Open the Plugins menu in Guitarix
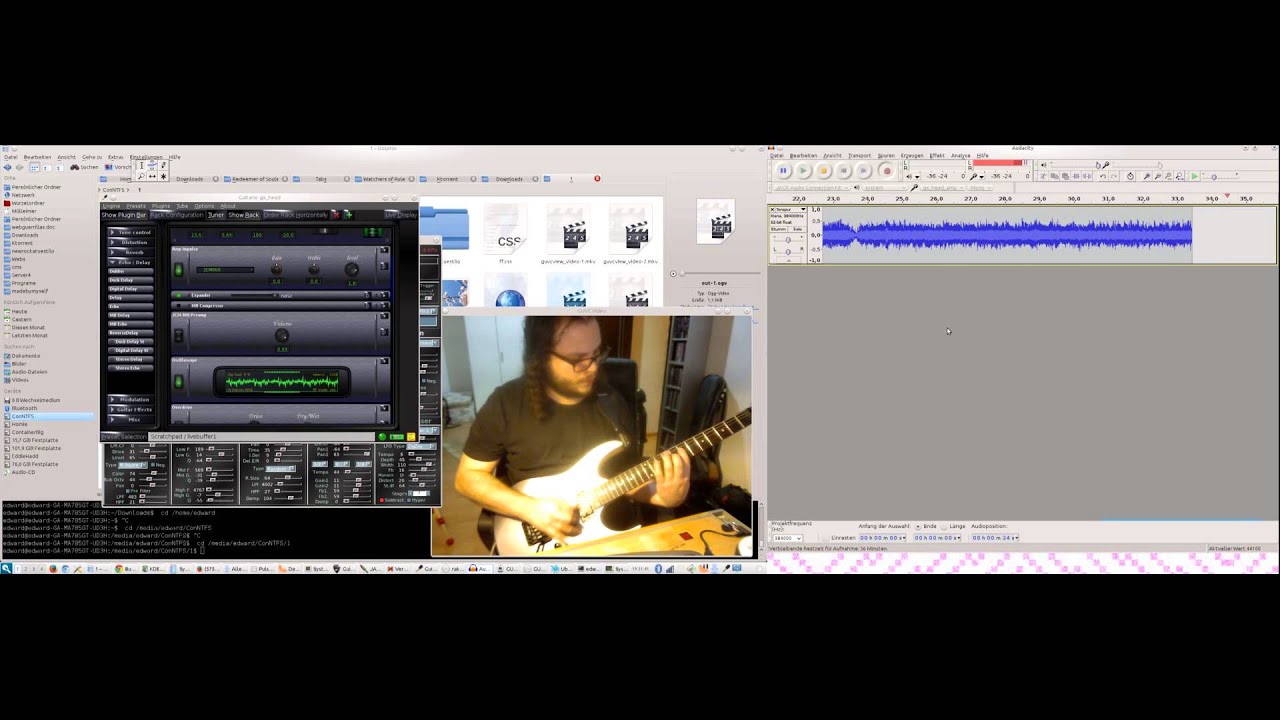The image size is (1280, 720). pos(161,206)
